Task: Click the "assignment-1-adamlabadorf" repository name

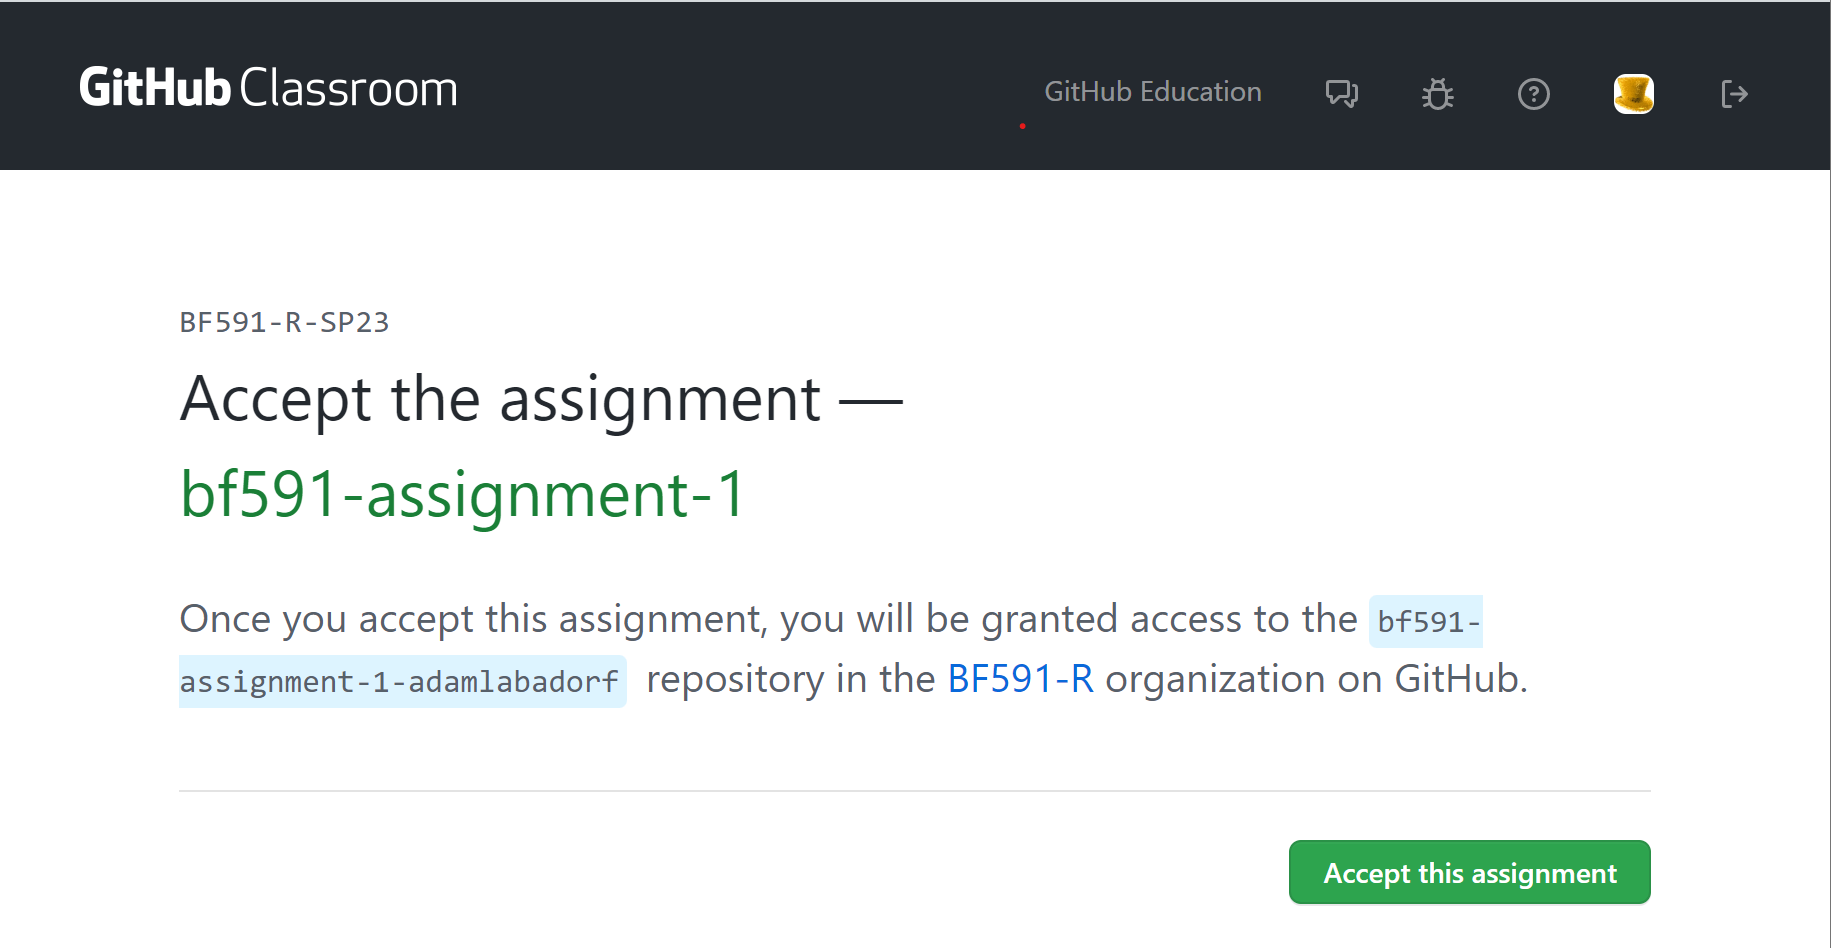Action: [x=400, y=682]
